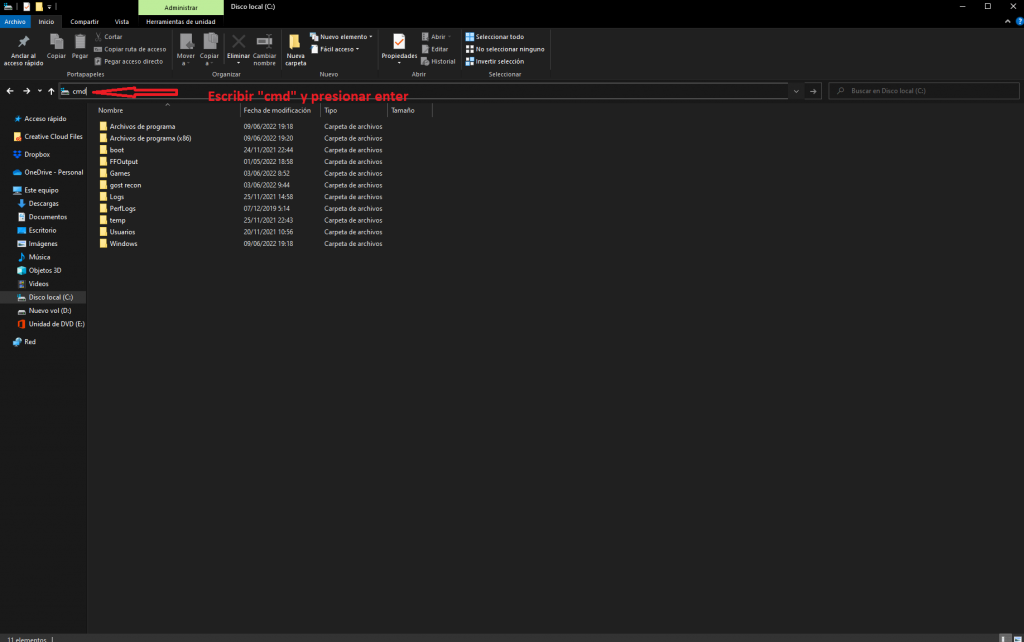The width and height of the screenshot is (1024, 642).
Task: Click the Anclar al acceso rápido pin icon
Action: (24, 42)
